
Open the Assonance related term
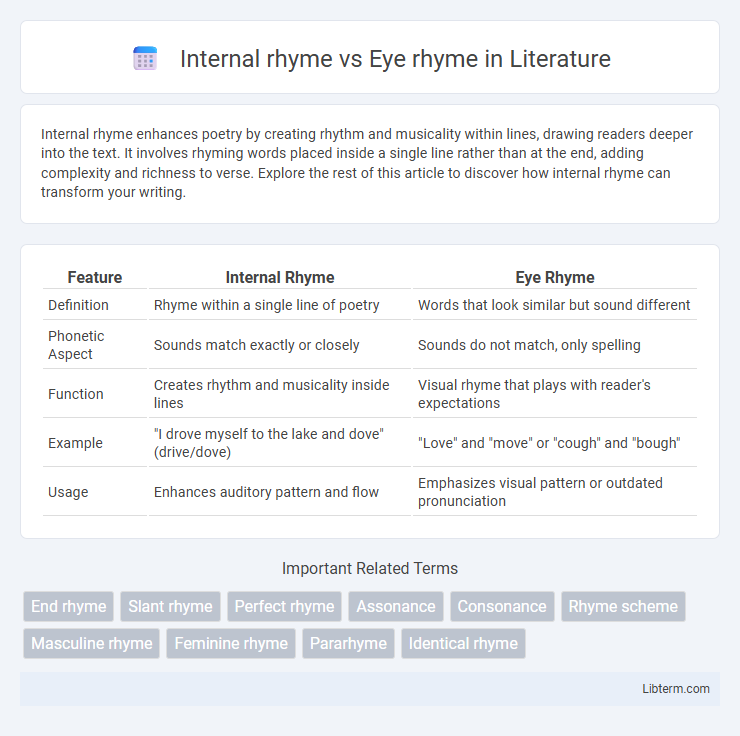[x=395, y=606]
